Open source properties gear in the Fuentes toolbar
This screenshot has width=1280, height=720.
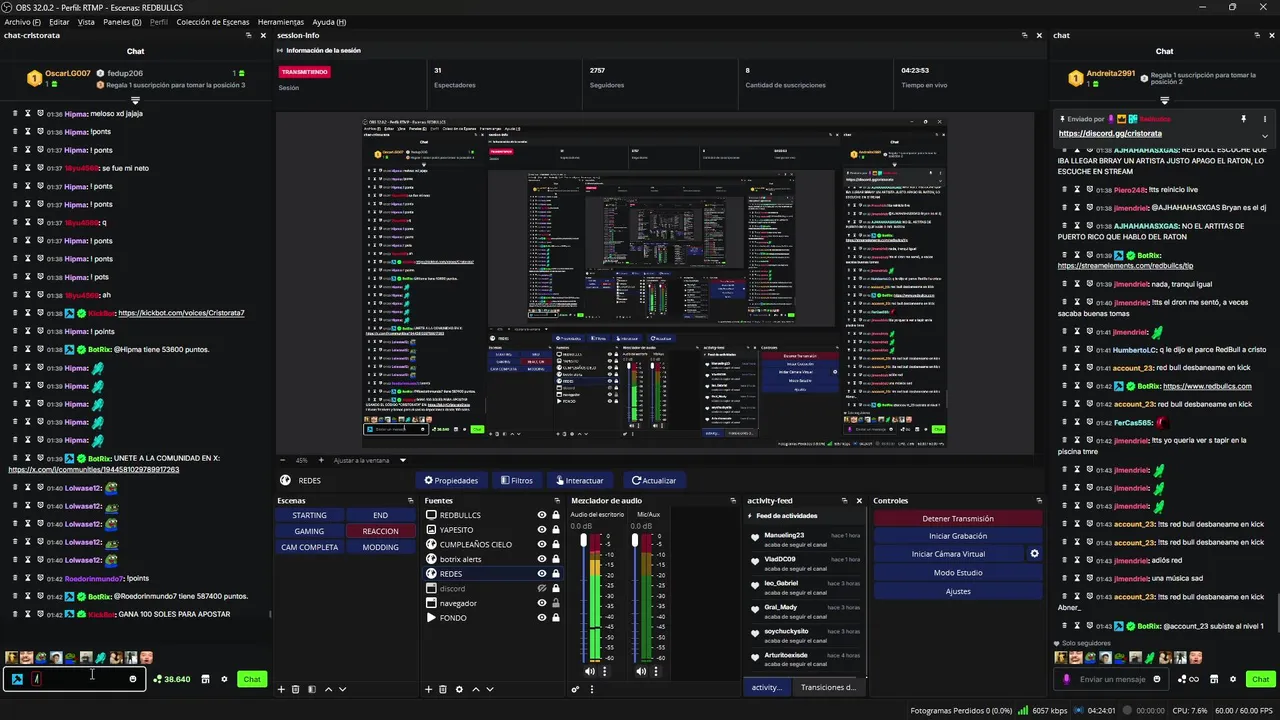tap(459, 689)
